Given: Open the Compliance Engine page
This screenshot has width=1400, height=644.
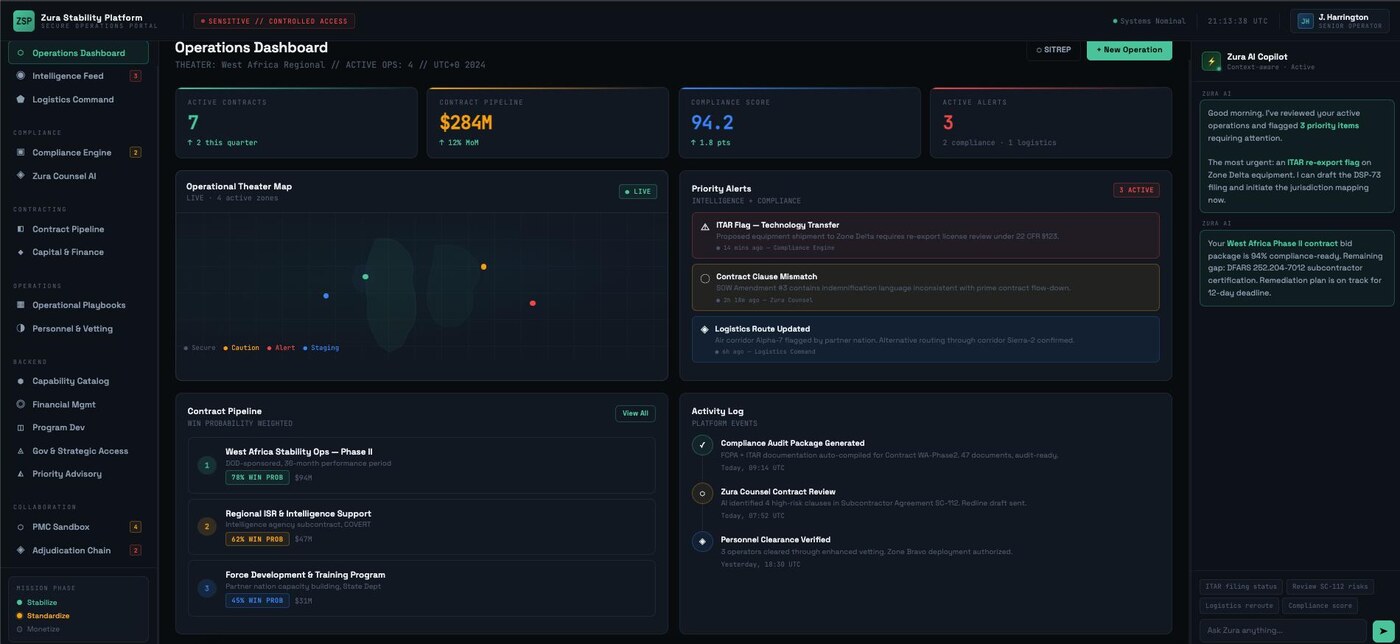Looking at the screenshot, I should (x=79, y=152).
